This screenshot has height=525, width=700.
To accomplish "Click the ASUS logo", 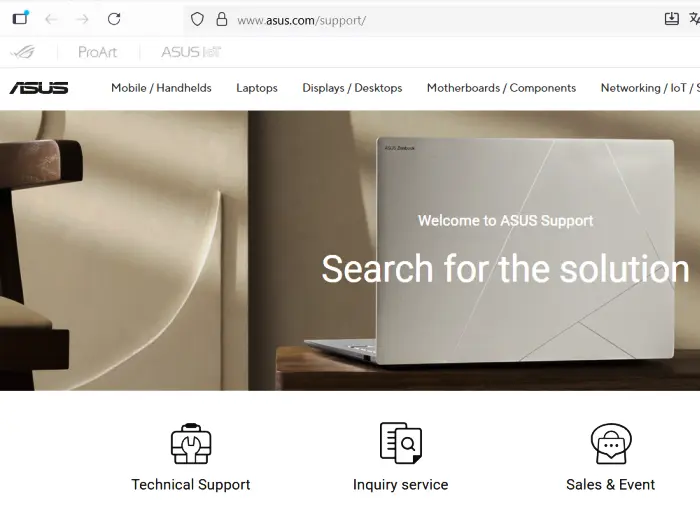I will [x=39, y=88].
